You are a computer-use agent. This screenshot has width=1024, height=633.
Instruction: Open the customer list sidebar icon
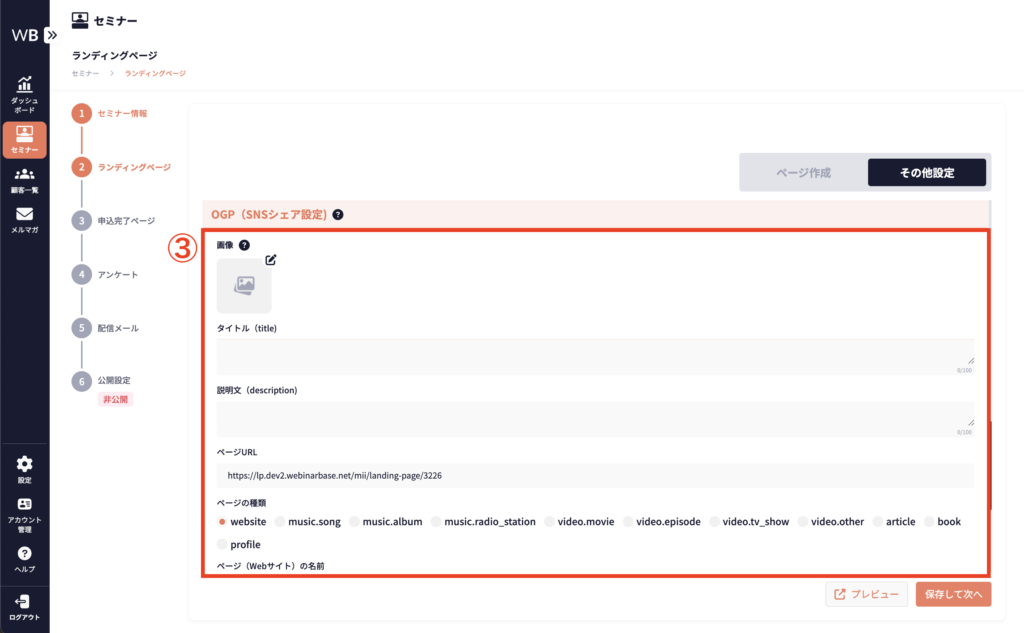pos(24,179)
